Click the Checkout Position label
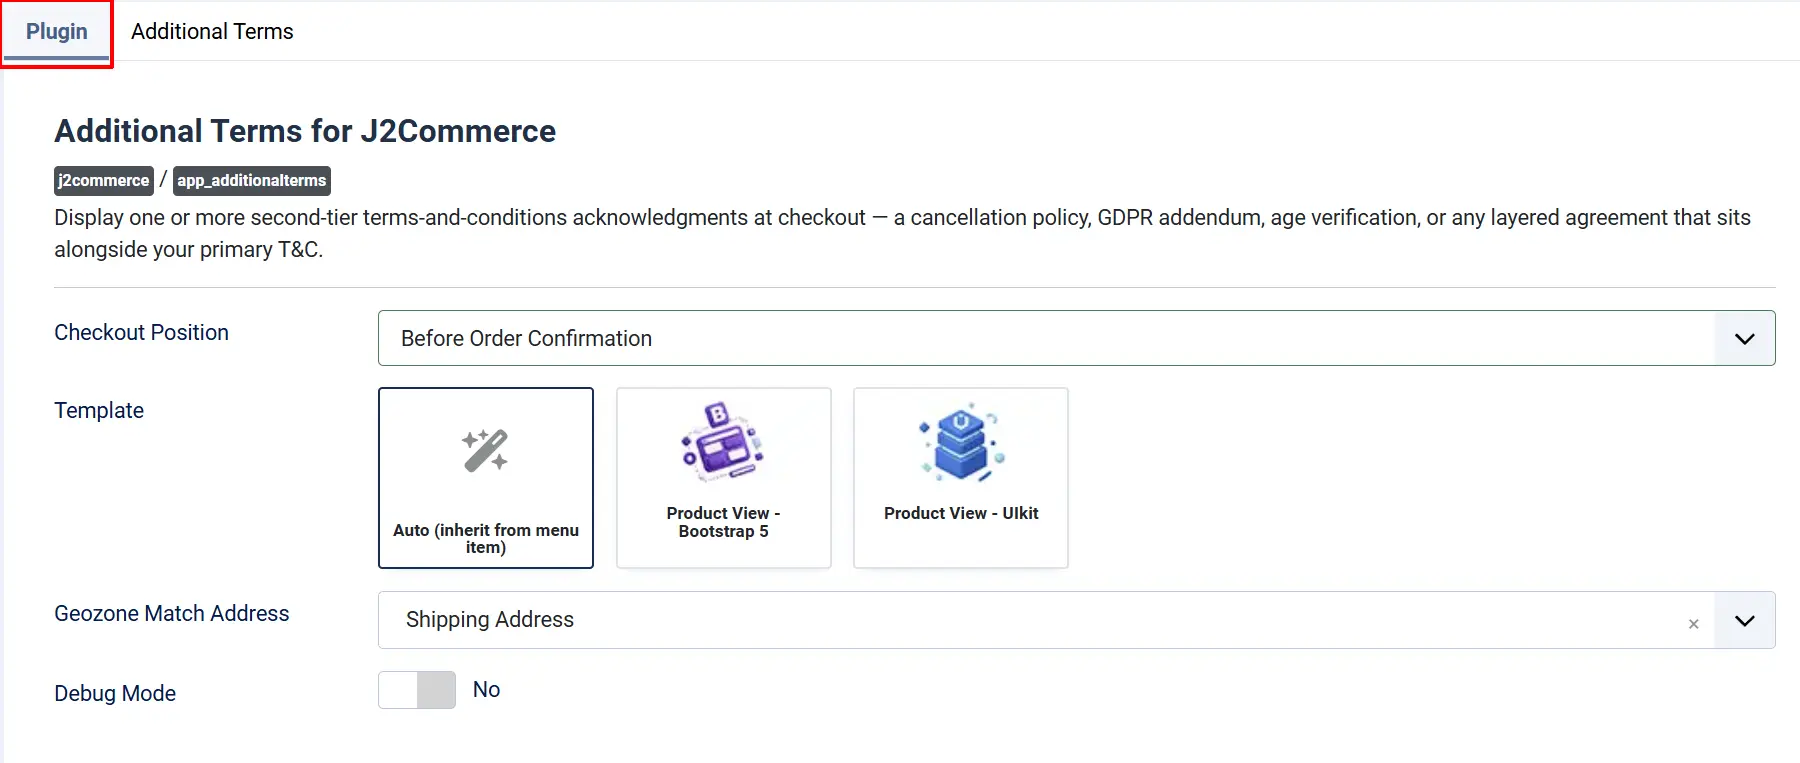Image resolution: width=1800 pixels, height=763 pixels. click(141, 332)
